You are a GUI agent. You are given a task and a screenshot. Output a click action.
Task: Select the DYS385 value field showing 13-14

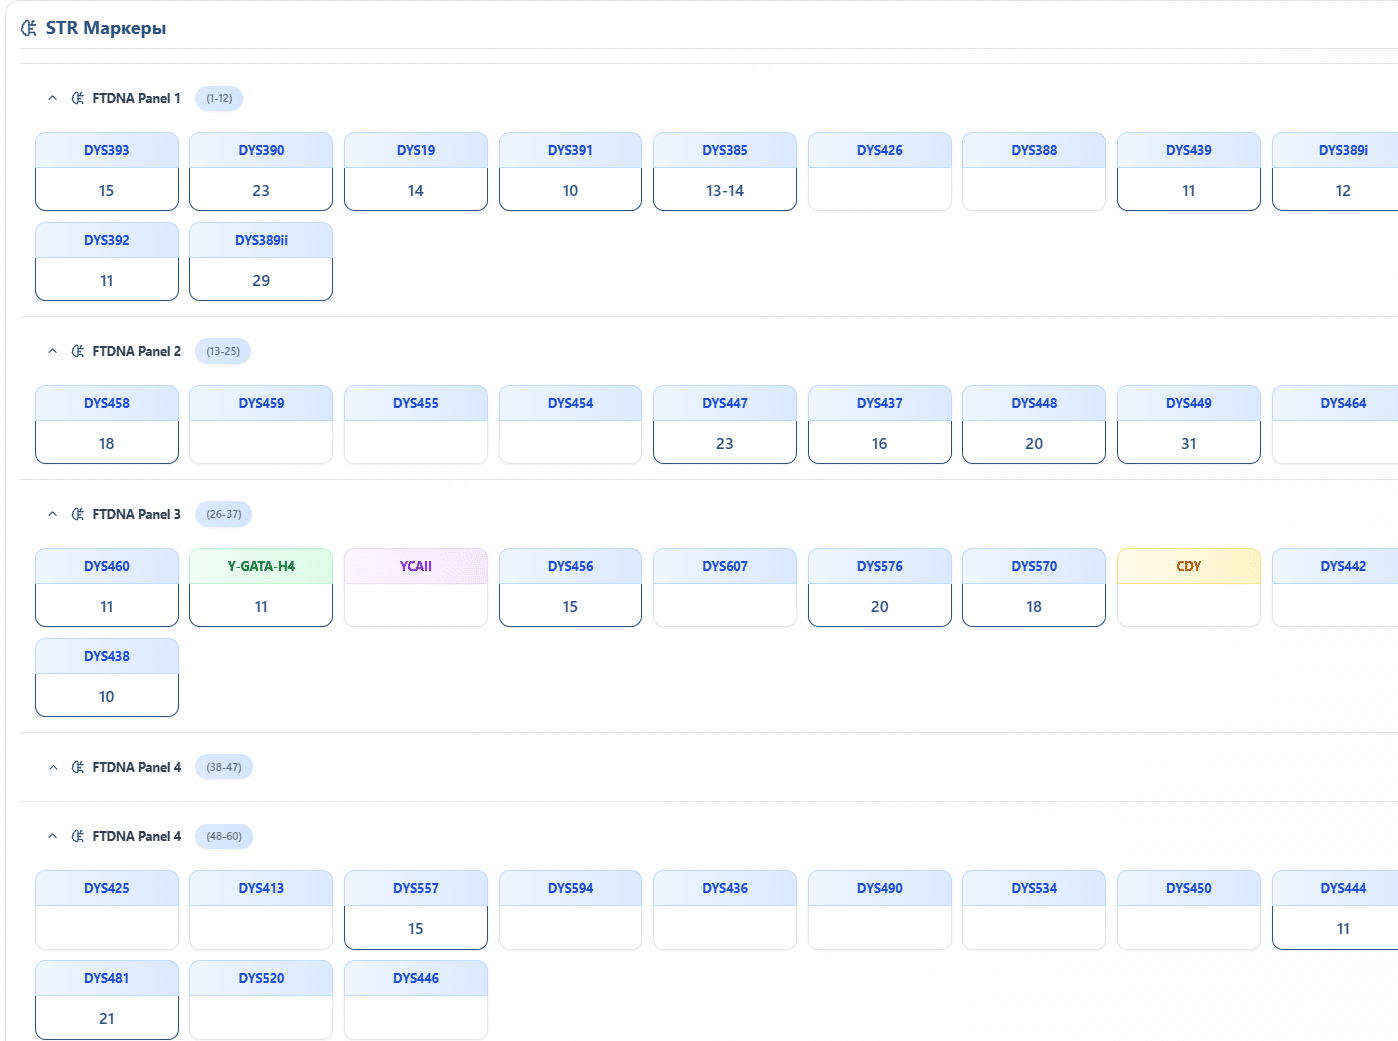point(724,190)
